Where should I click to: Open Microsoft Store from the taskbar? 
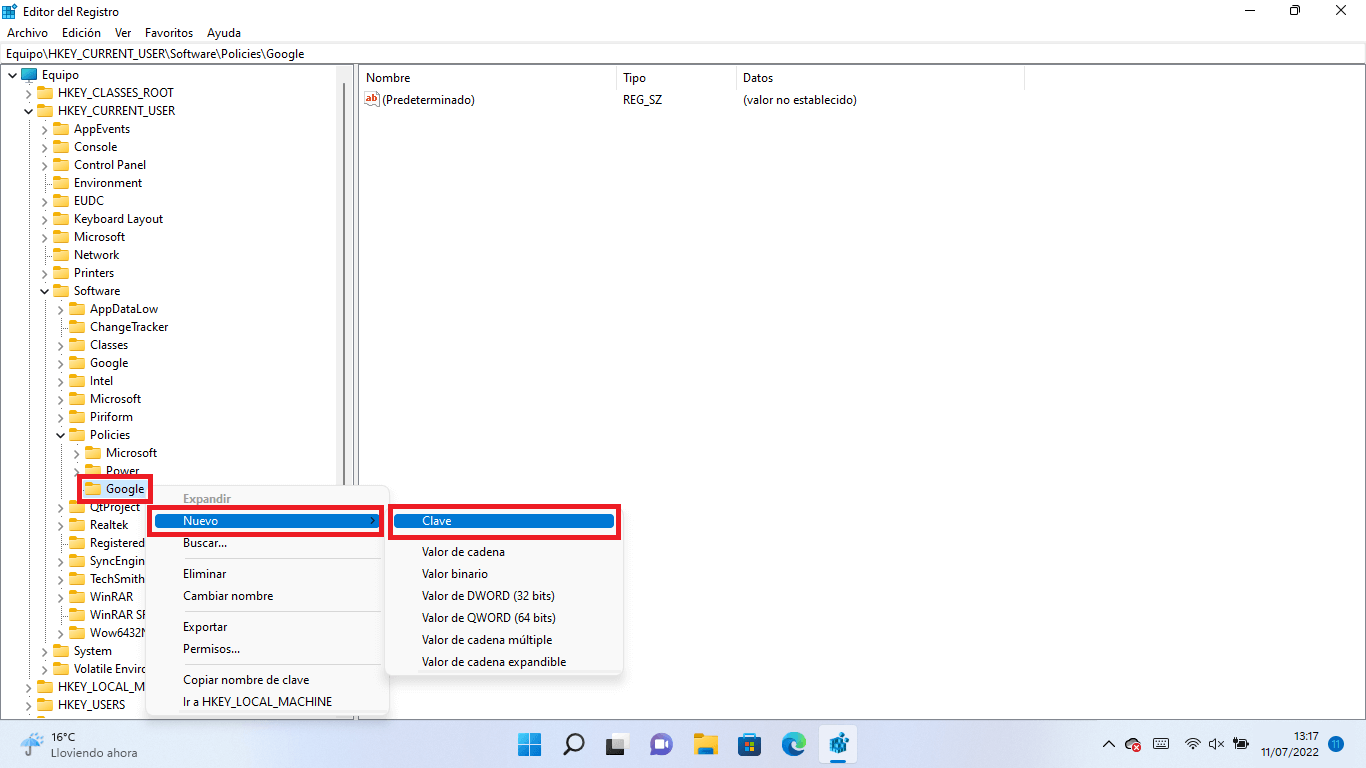[750, 744]
